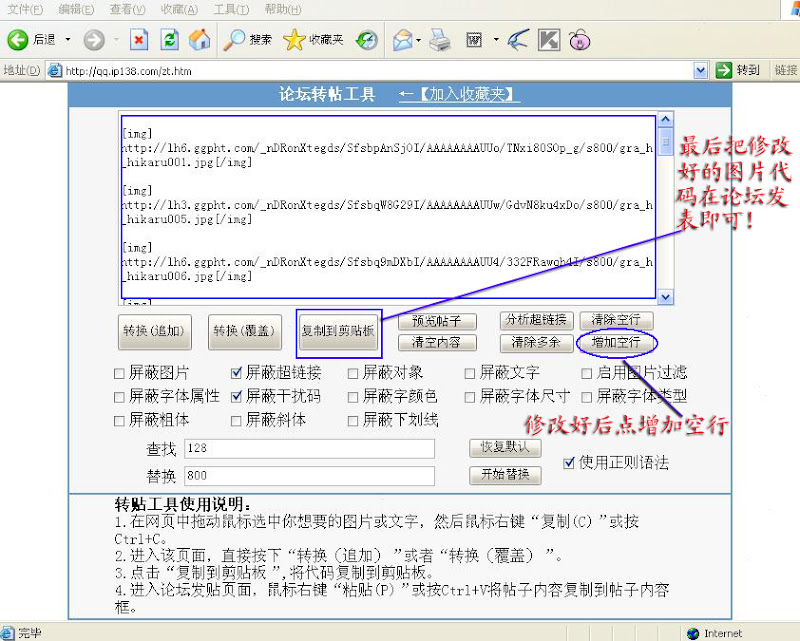Click the red Stop loading icon

[x=139, y=40]
